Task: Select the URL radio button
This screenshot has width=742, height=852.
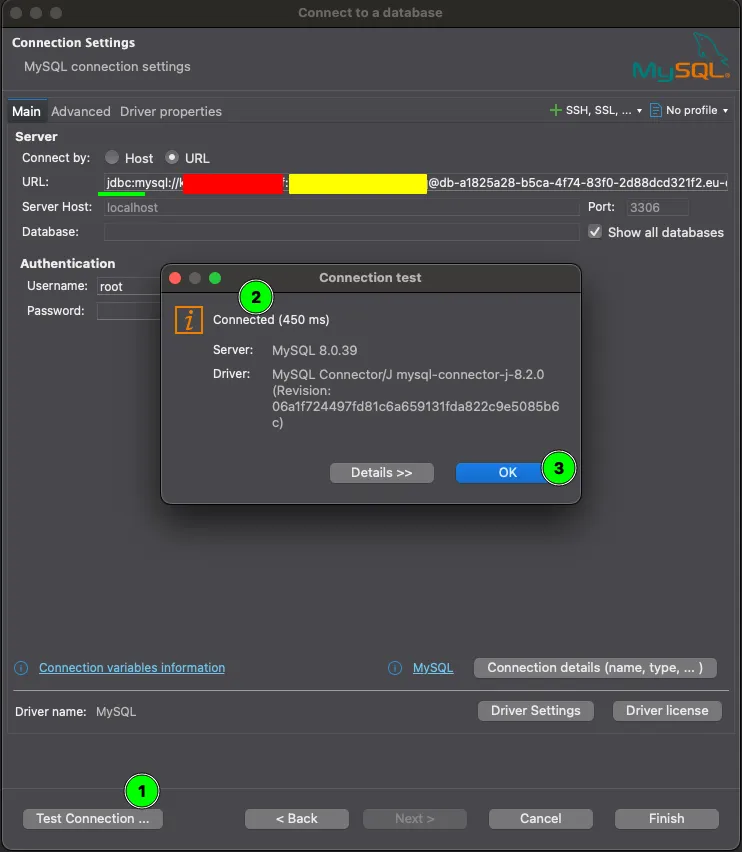Action: coord(172,158)
